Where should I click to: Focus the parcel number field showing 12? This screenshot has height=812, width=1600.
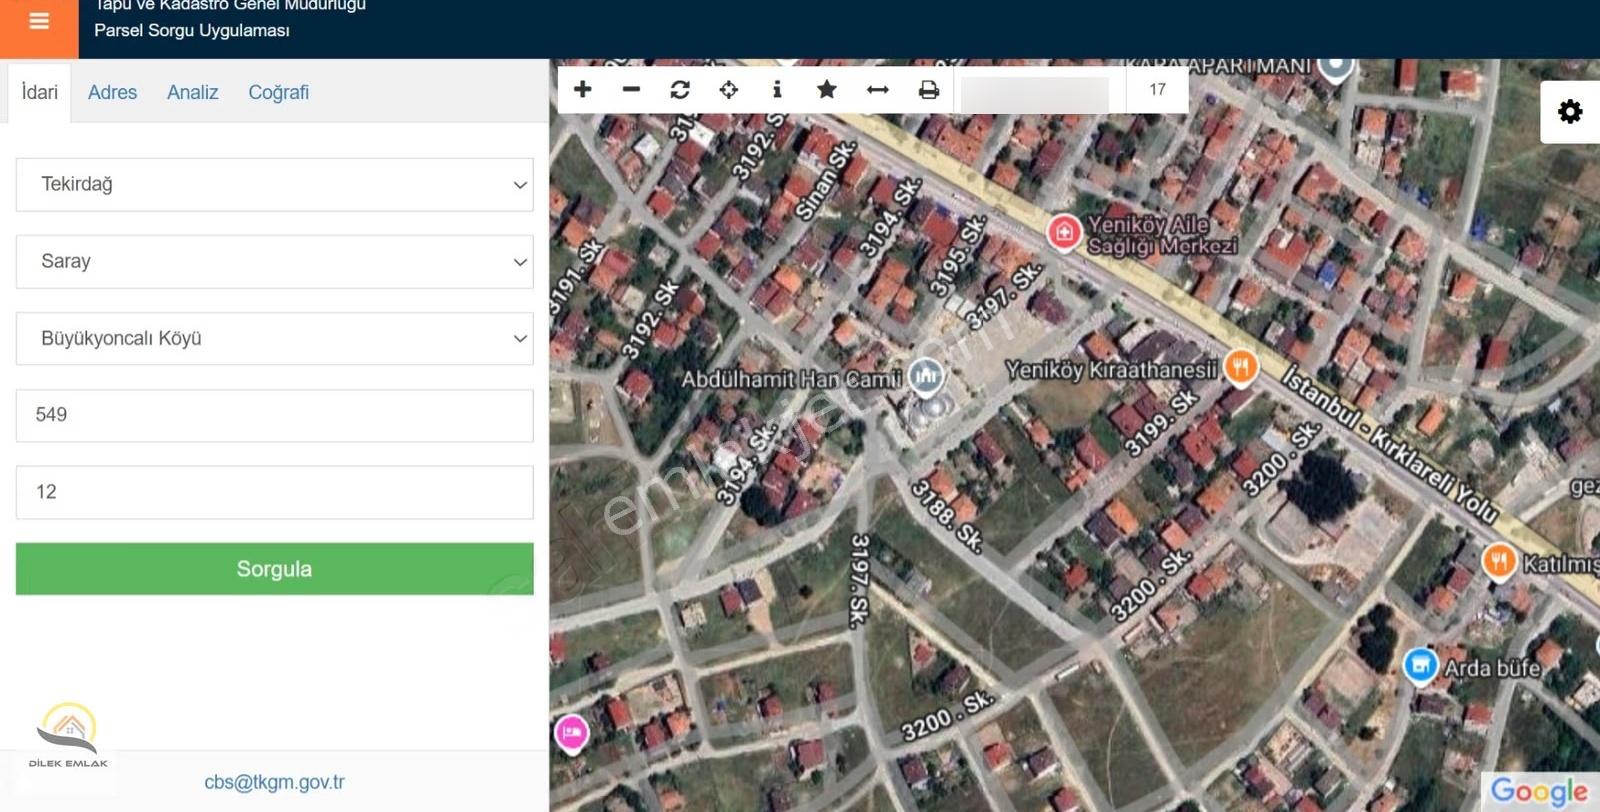pyautogui.click(x=274, y=492)
